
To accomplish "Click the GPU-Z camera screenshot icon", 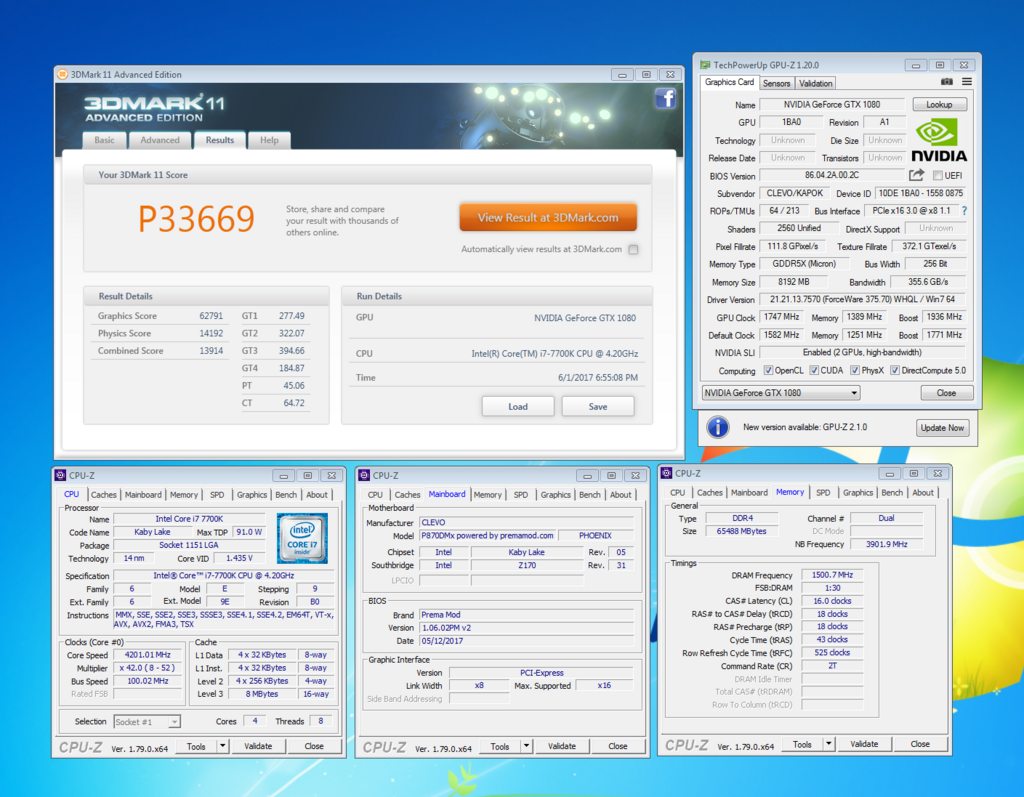I will [x=947, y=82].
